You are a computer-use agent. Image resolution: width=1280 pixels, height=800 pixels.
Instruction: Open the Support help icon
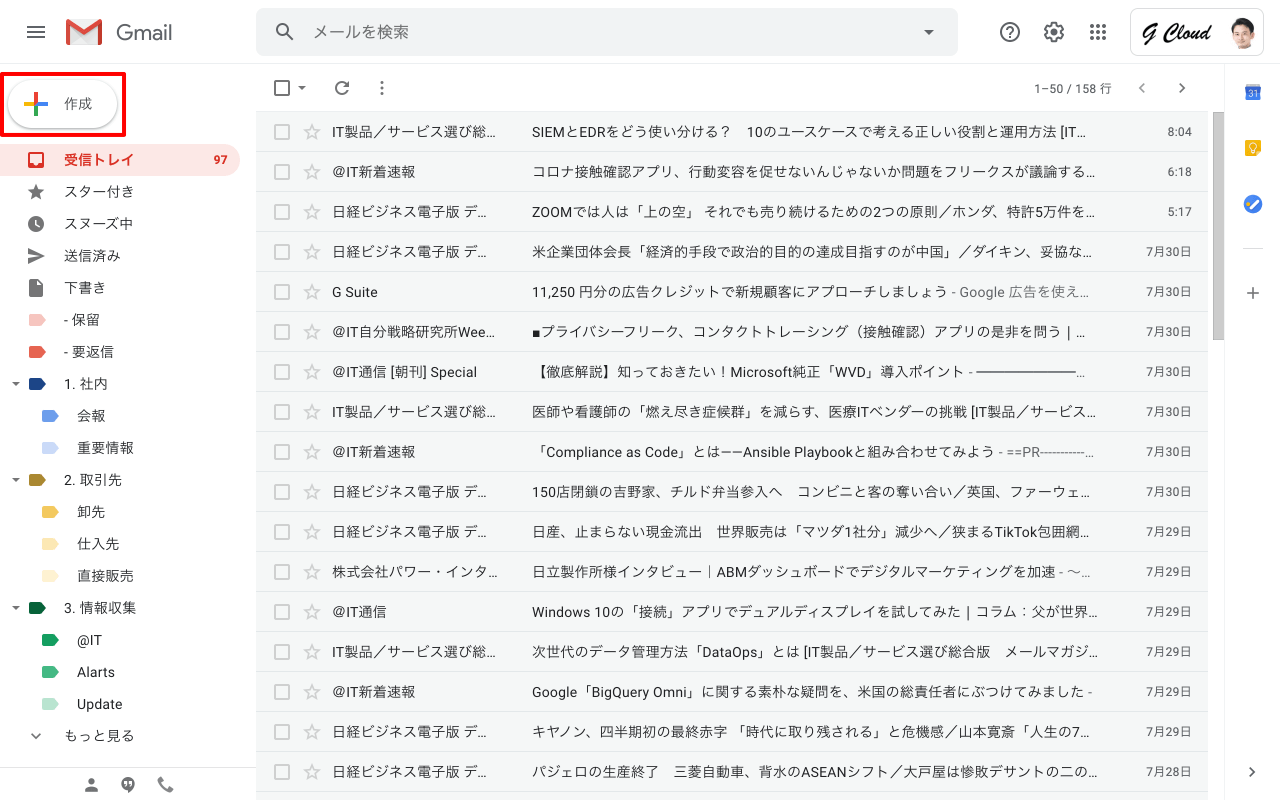click(x=1010, y=32)
